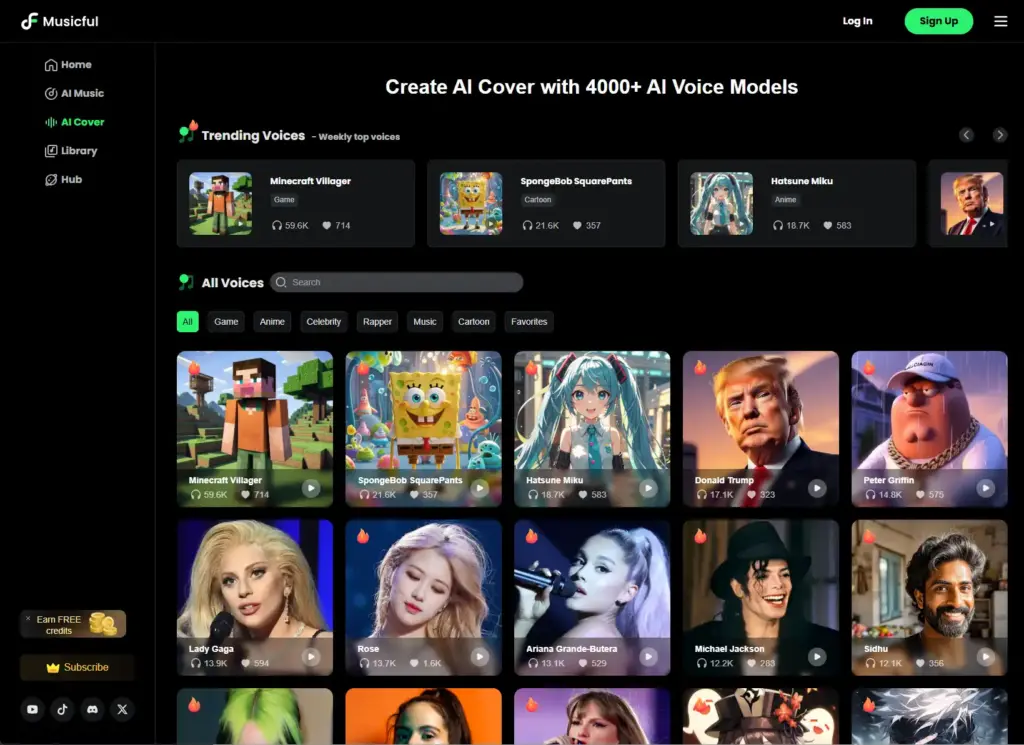Play the Sidhu voice preview
The image size is (1024, 745).
pos(985,656)
